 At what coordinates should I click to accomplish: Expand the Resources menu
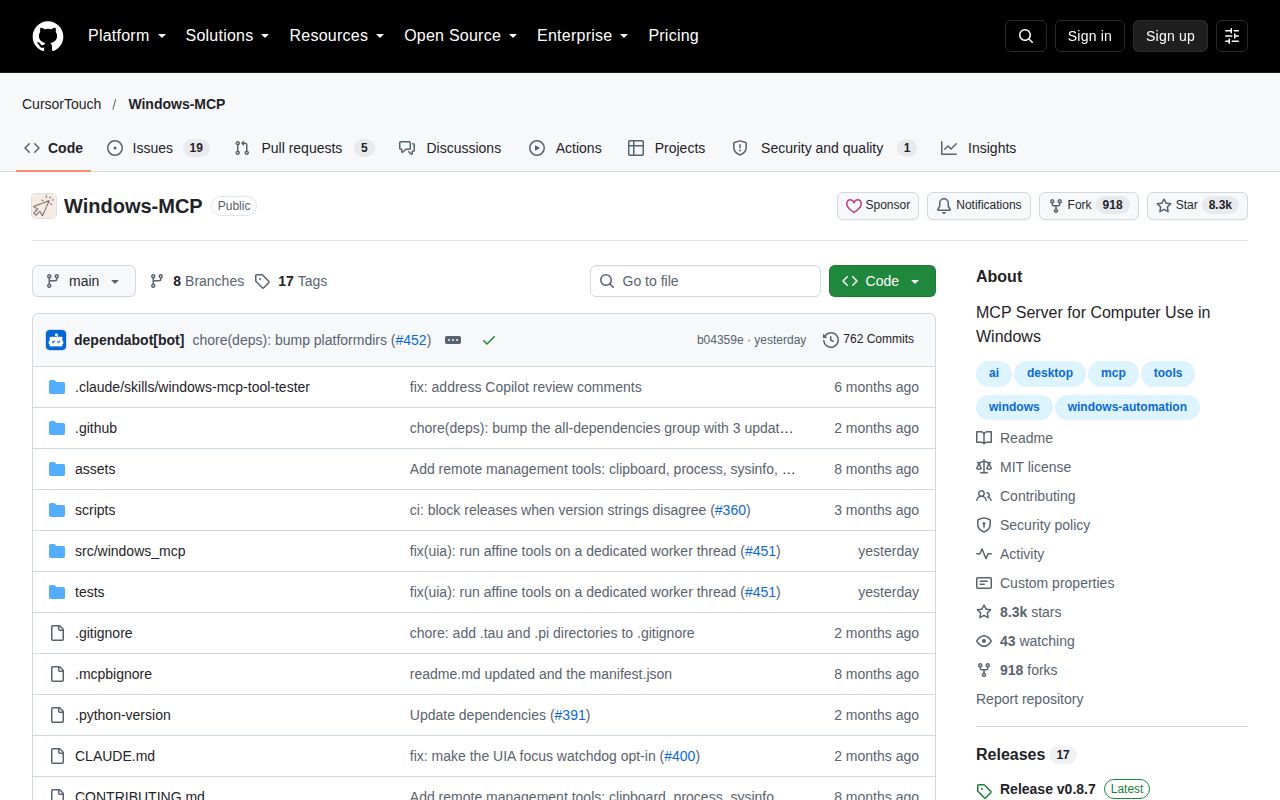click(x=337, y=36)
